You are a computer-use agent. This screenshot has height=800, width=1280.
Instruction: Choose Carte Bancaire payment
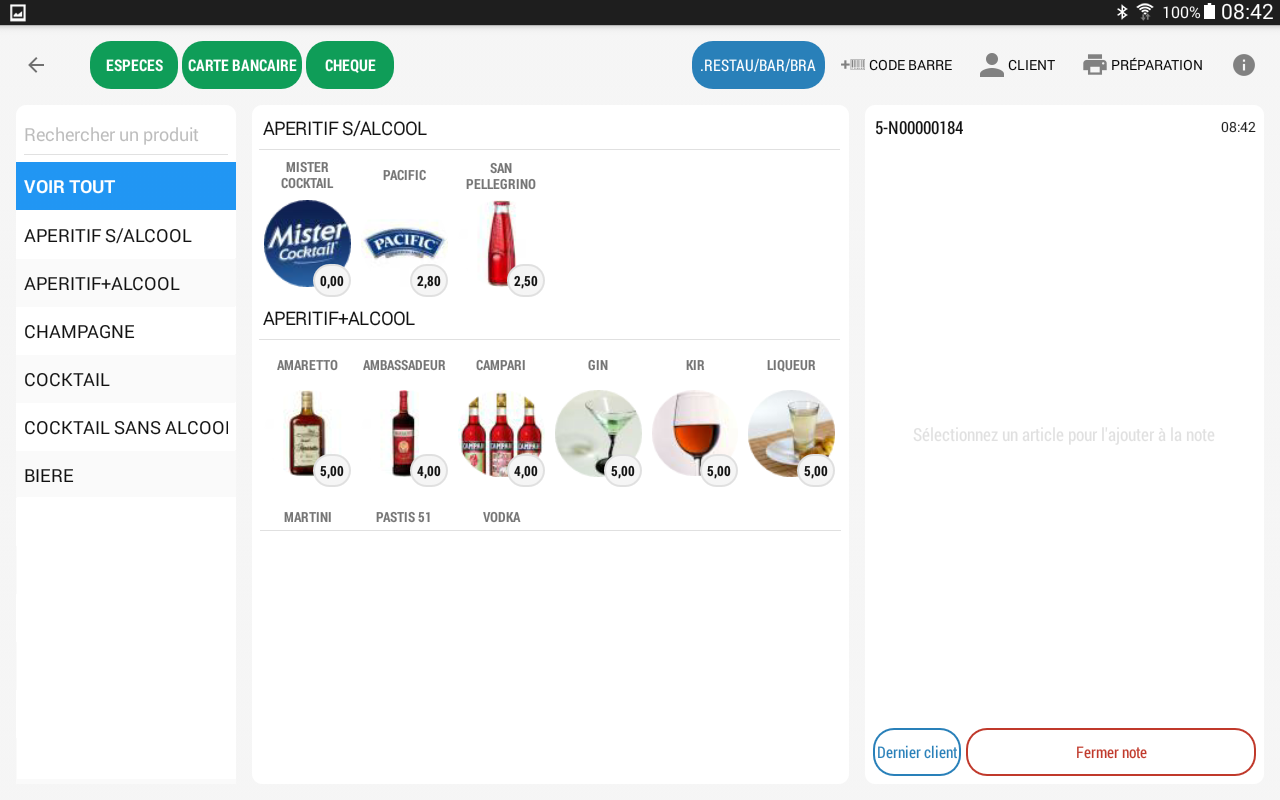click(x=242, y=65)
